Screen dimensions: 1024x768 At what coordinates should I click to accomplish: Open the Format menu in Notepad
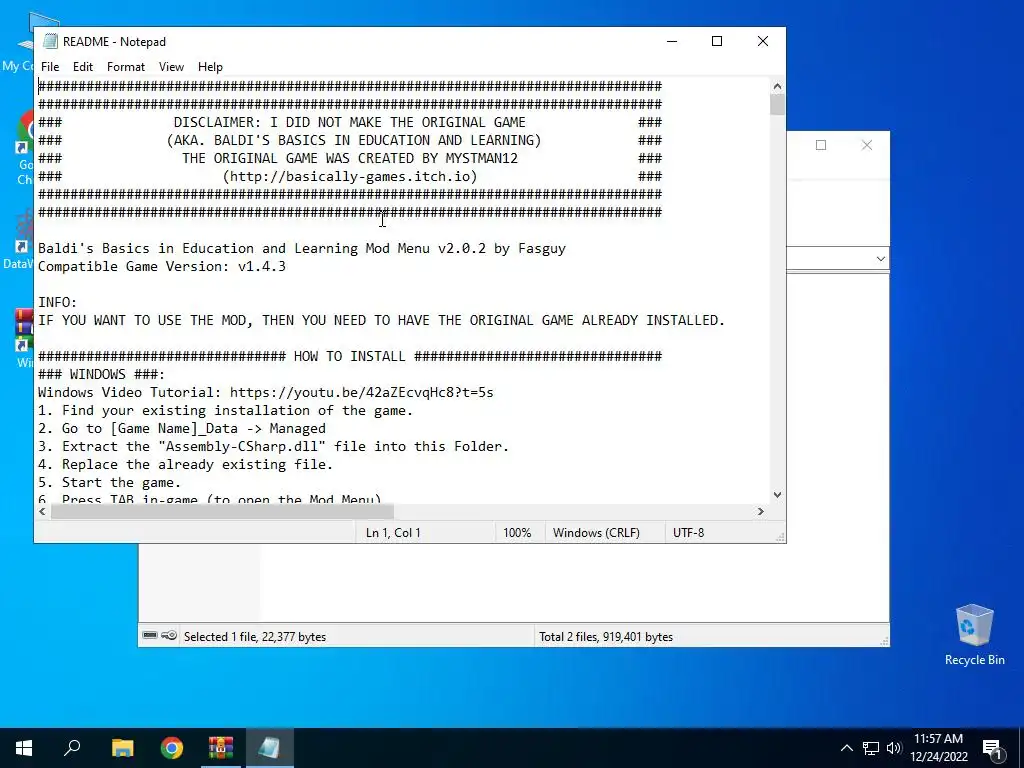(x=125, y=67)
